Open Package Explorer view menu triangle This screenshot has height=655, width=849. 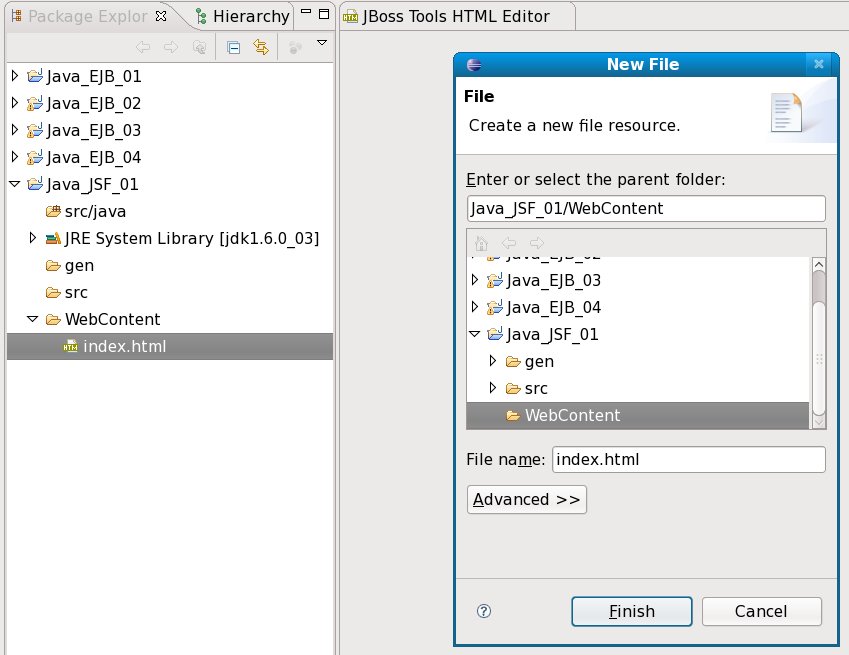click(x=321, y=43)
